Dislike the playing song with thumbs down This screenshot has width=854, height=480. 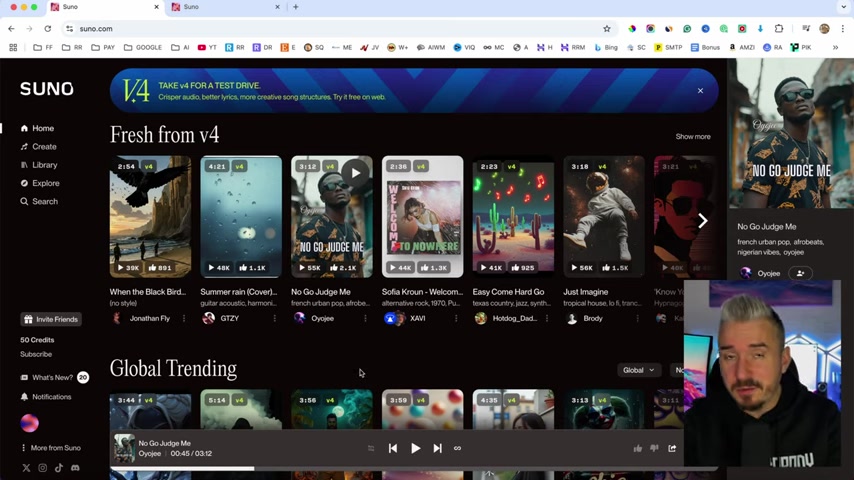655,448
